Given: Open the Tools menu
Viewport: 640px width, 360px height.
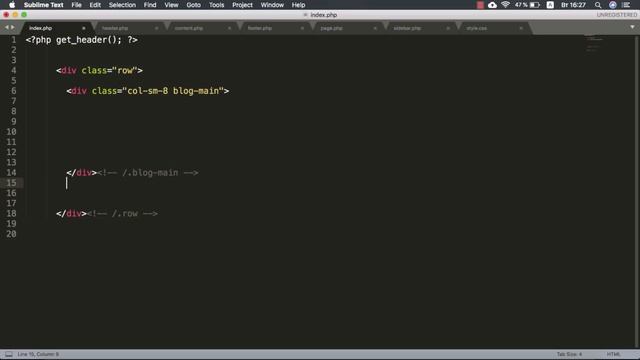Looking at the screenshot, I should (x=216, y=5).
